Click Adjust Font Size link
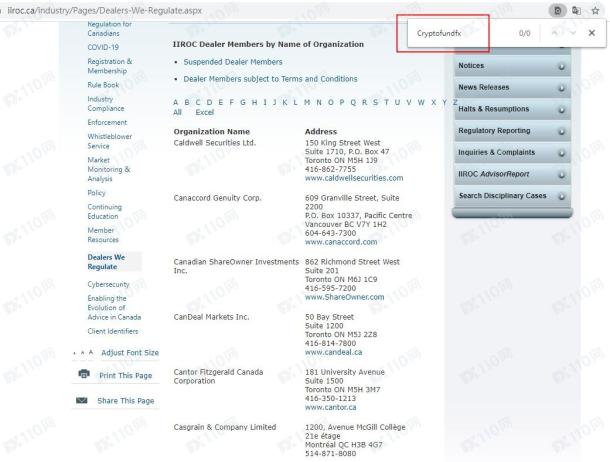610x462 pixels. tap(130, 353)
